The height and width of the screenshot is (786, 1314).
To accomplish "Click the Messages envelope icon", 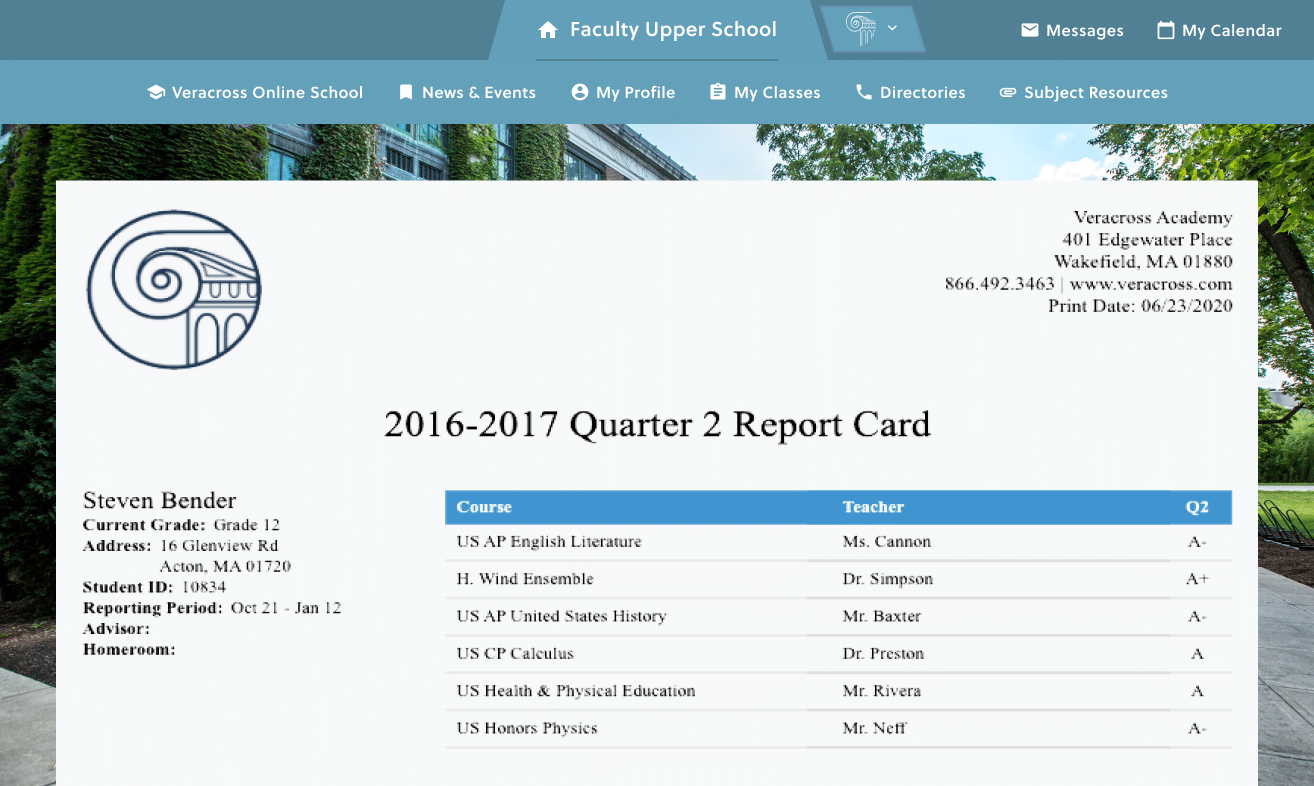I will tap(1029, 31).
